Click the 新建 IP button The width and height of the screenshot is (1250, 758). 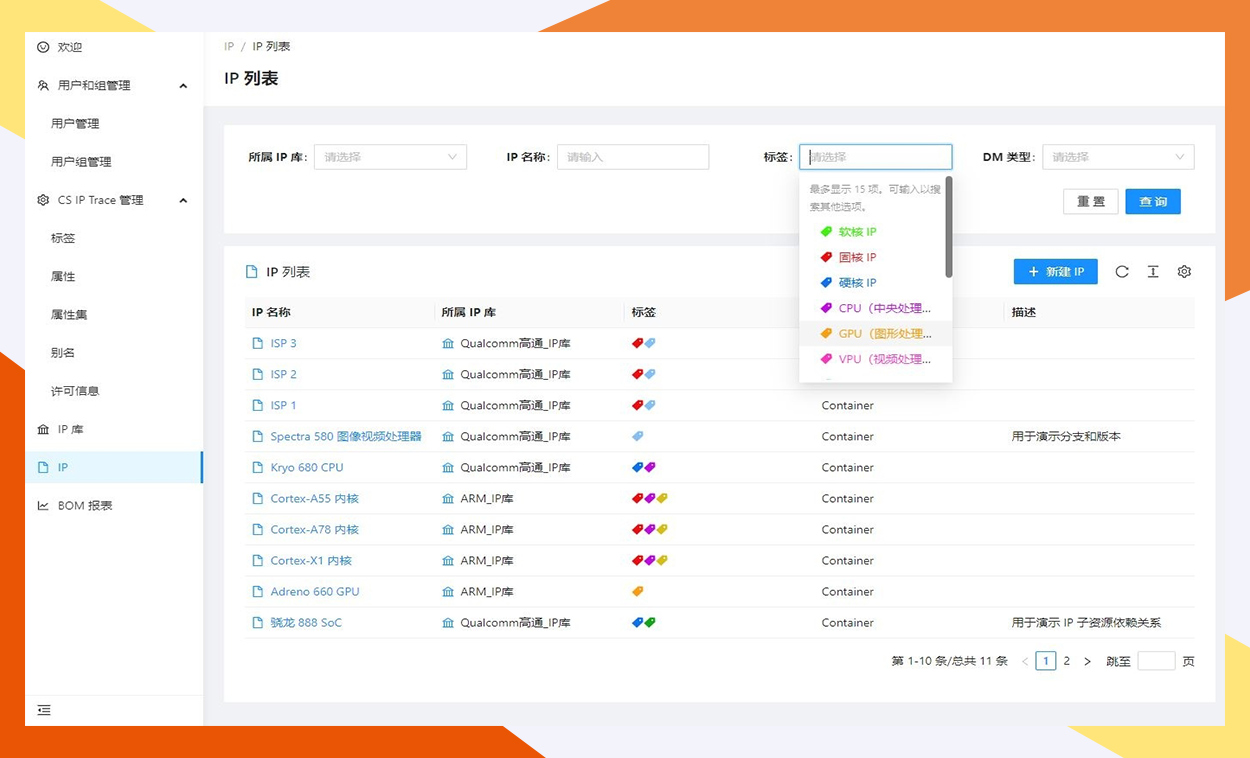point(1056,272)
